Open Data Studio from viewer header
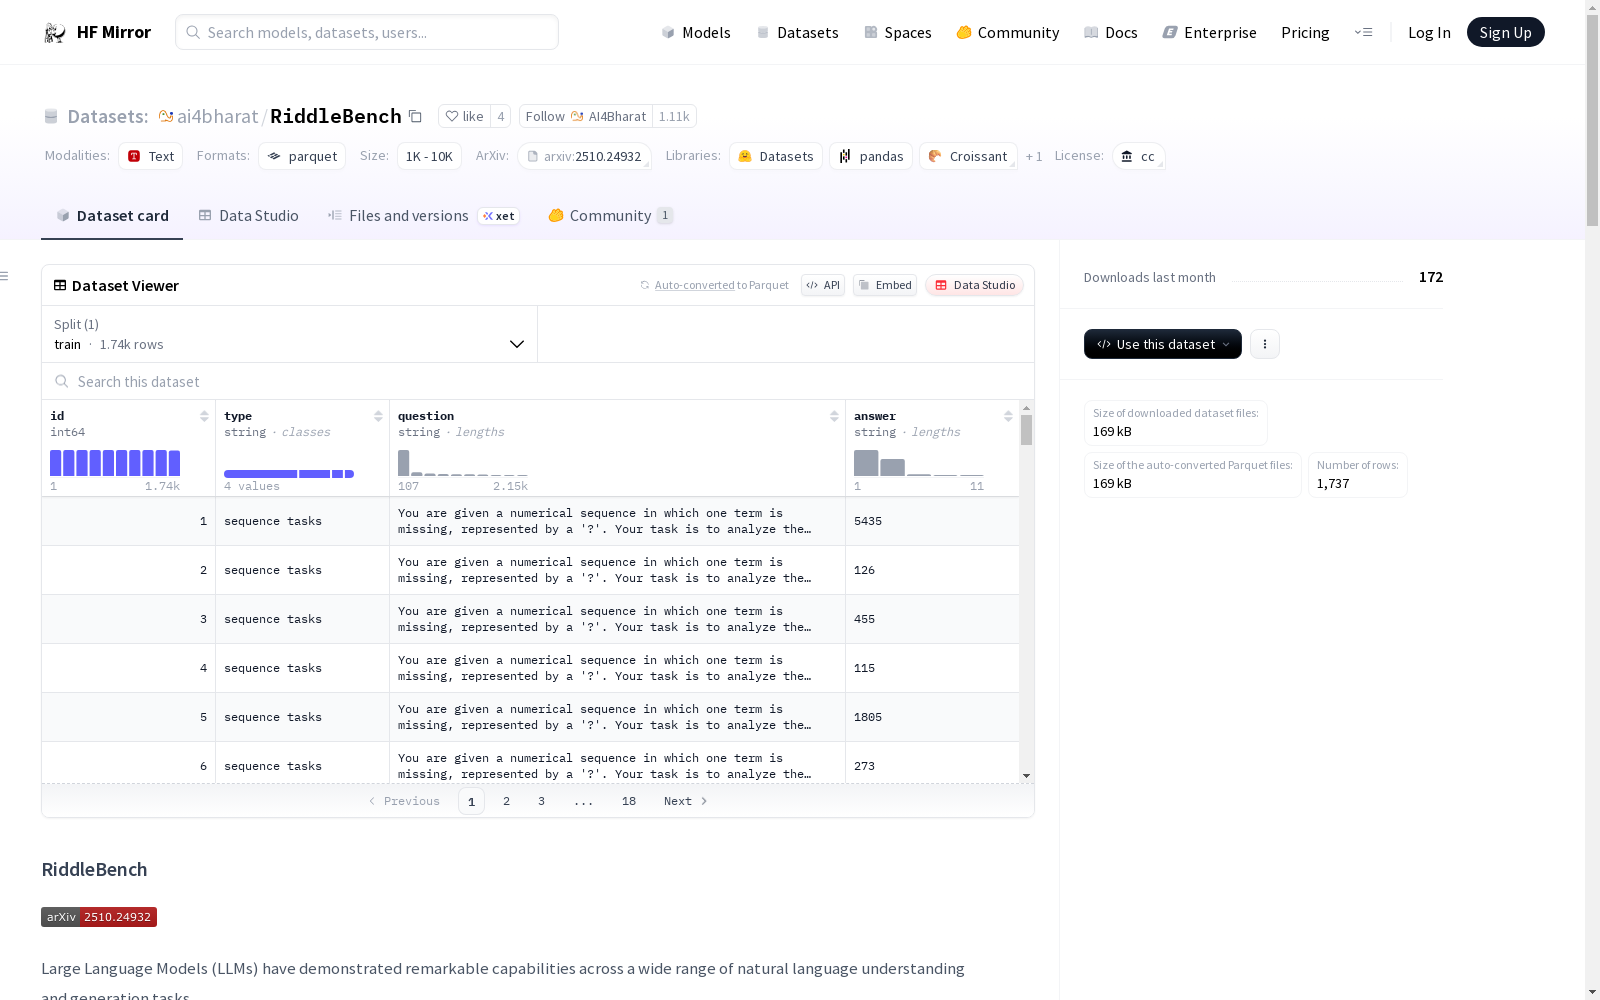The image size is (1600, 1000). (x=974, y=285)
